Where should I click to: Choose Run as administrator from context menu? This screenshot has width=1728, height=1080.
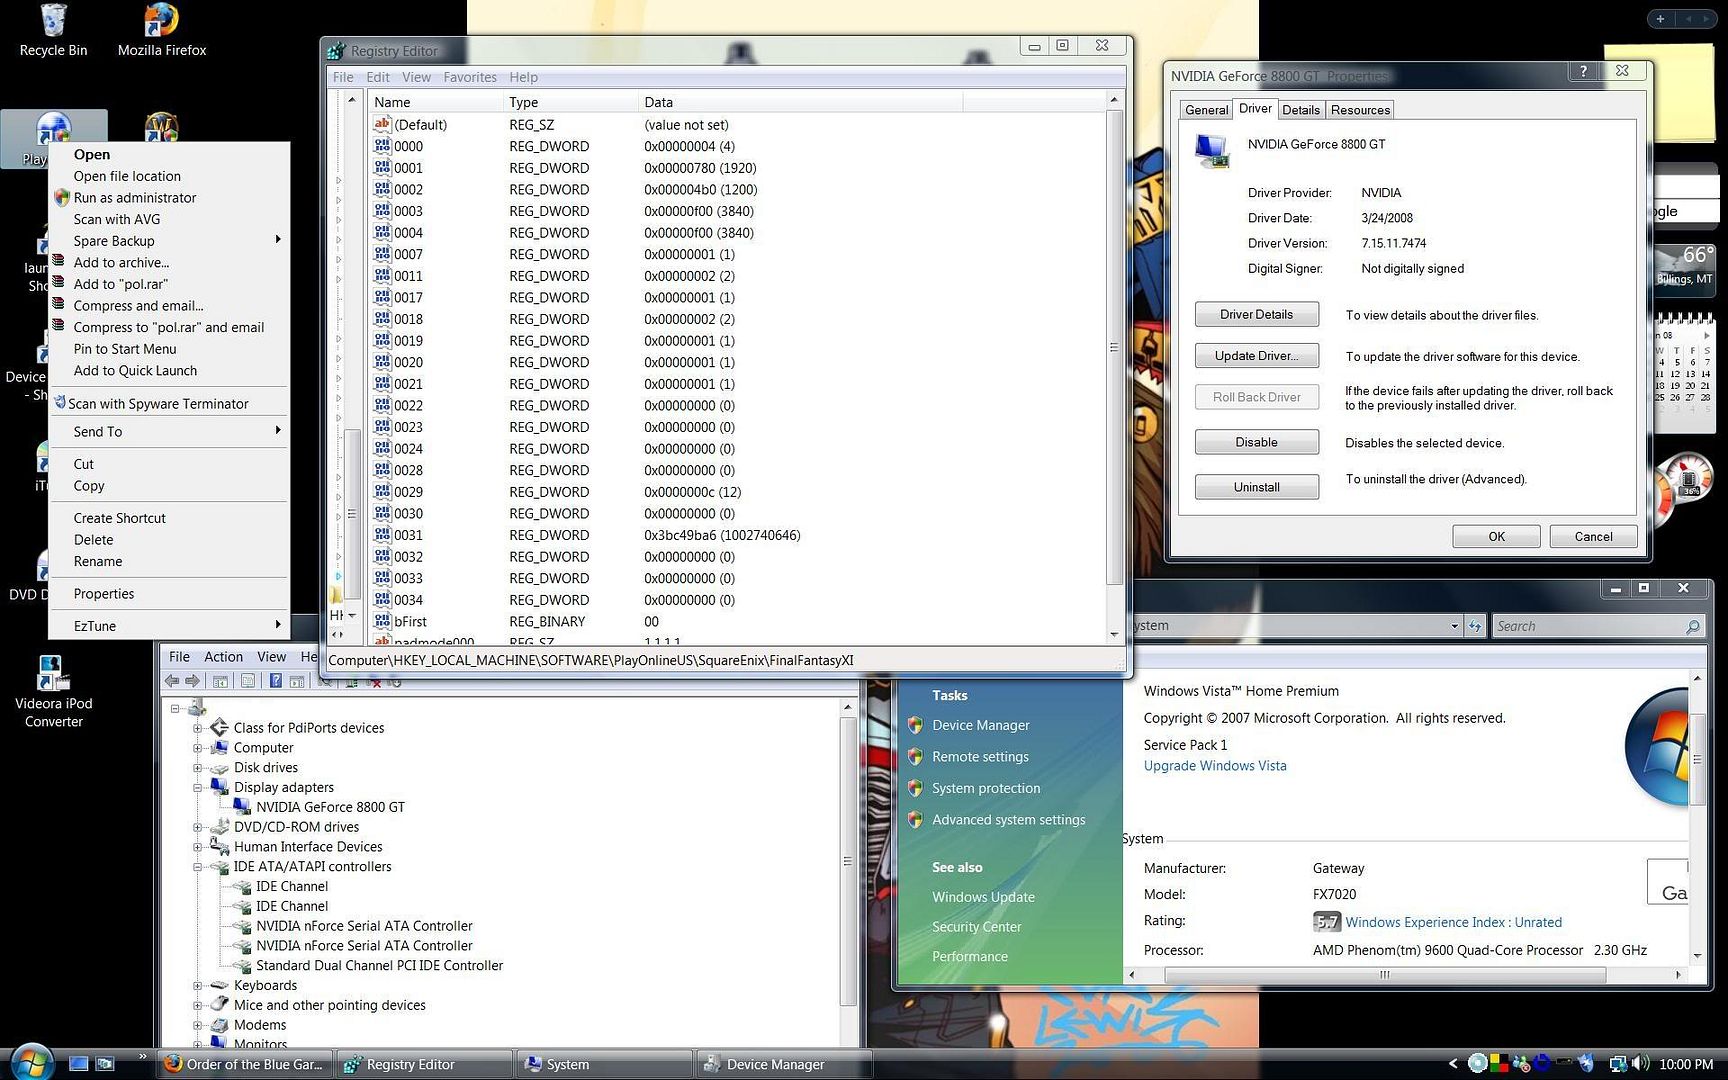168,198
